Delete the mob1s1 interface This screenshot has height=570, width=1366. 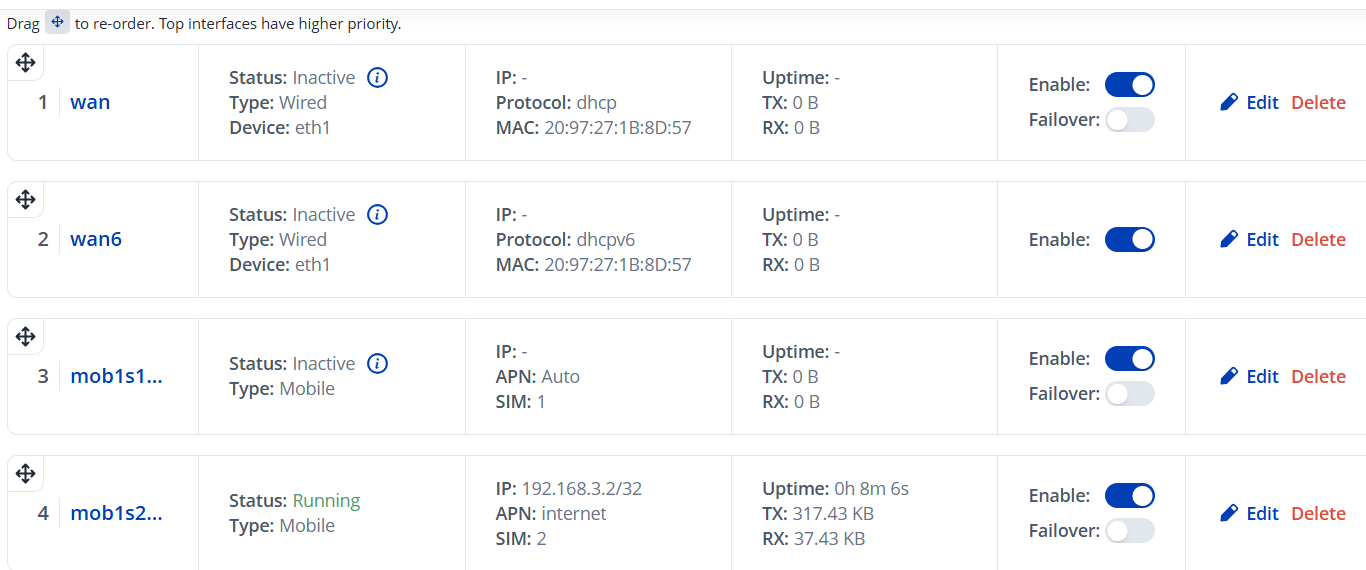[1318, 376]
